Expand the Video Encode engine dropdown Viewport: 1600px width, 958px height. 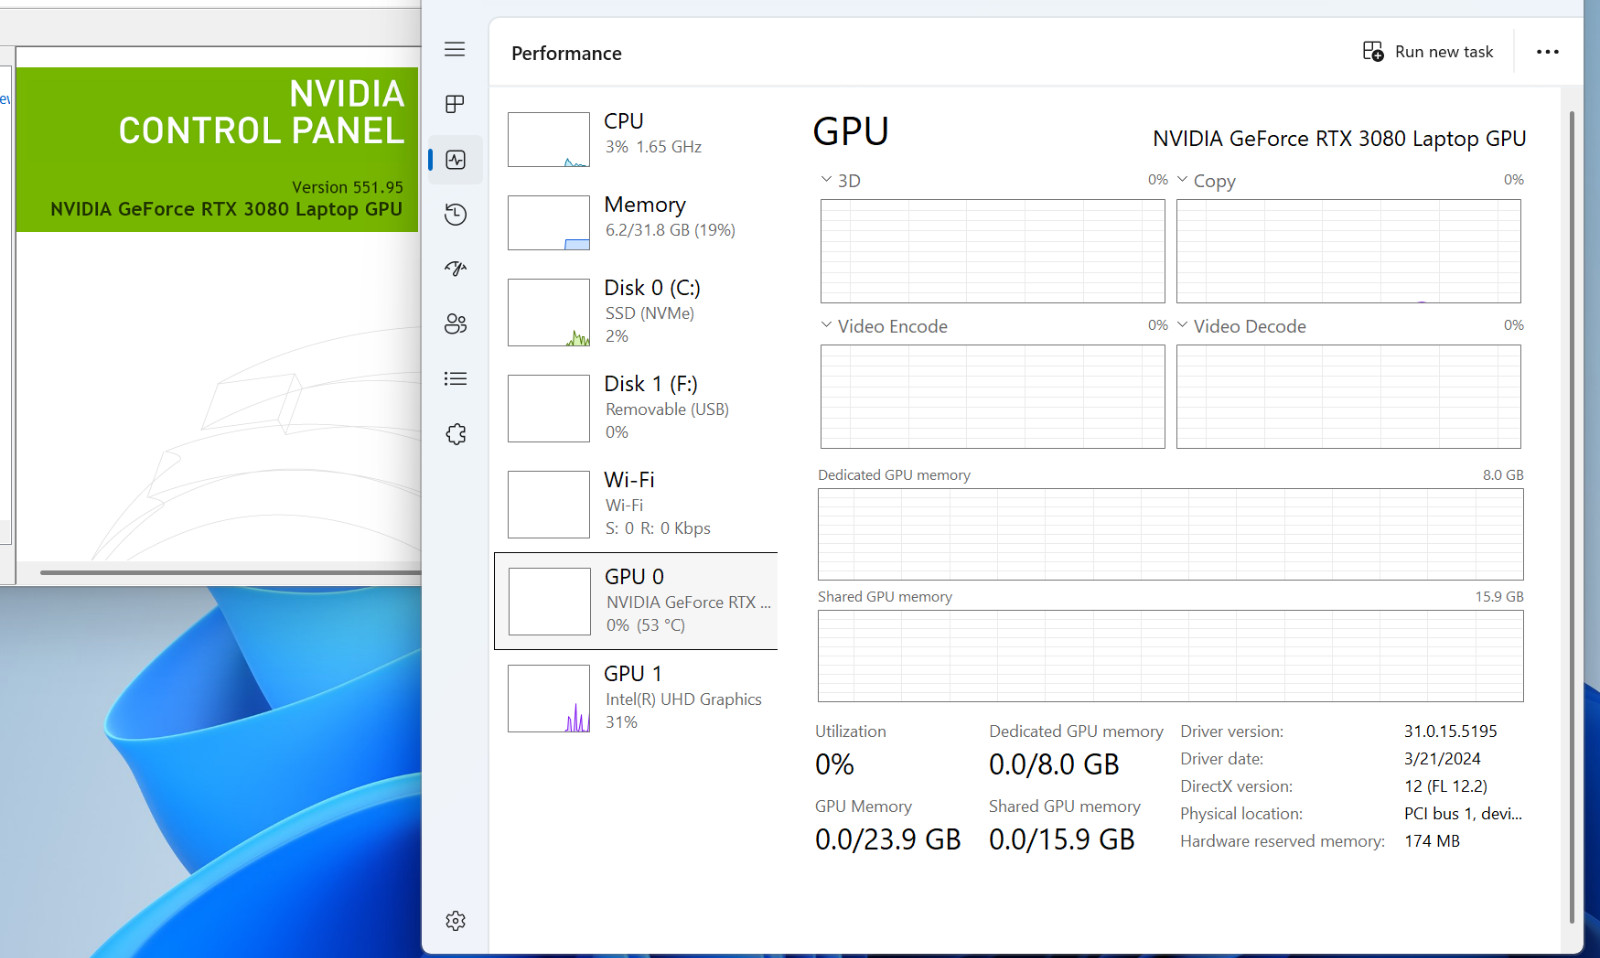pos(883,326)
